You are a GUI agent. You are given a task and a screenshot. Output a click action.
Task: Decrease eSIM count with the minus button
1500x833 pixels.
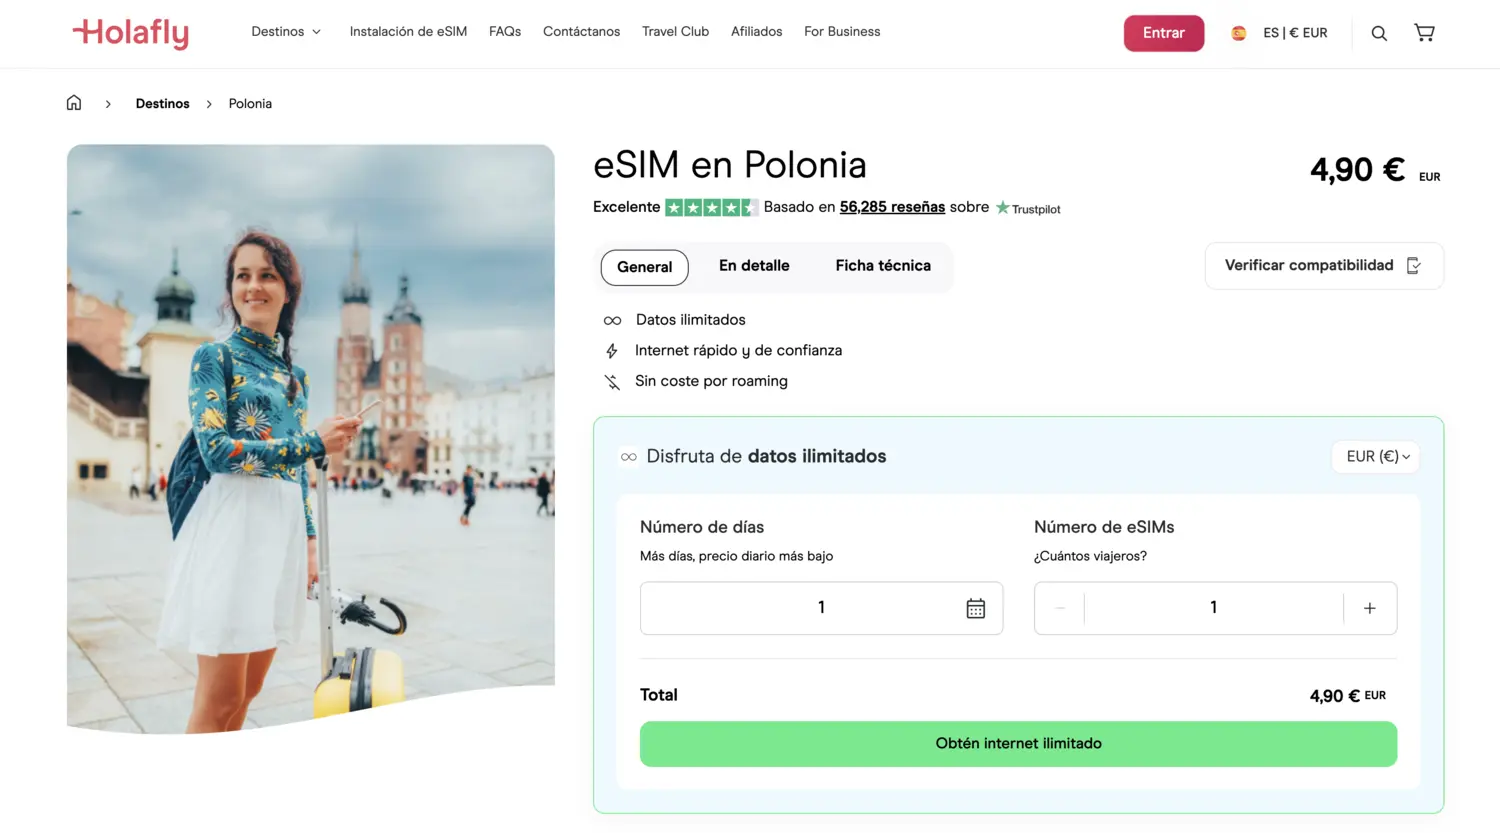point(1059,607)
